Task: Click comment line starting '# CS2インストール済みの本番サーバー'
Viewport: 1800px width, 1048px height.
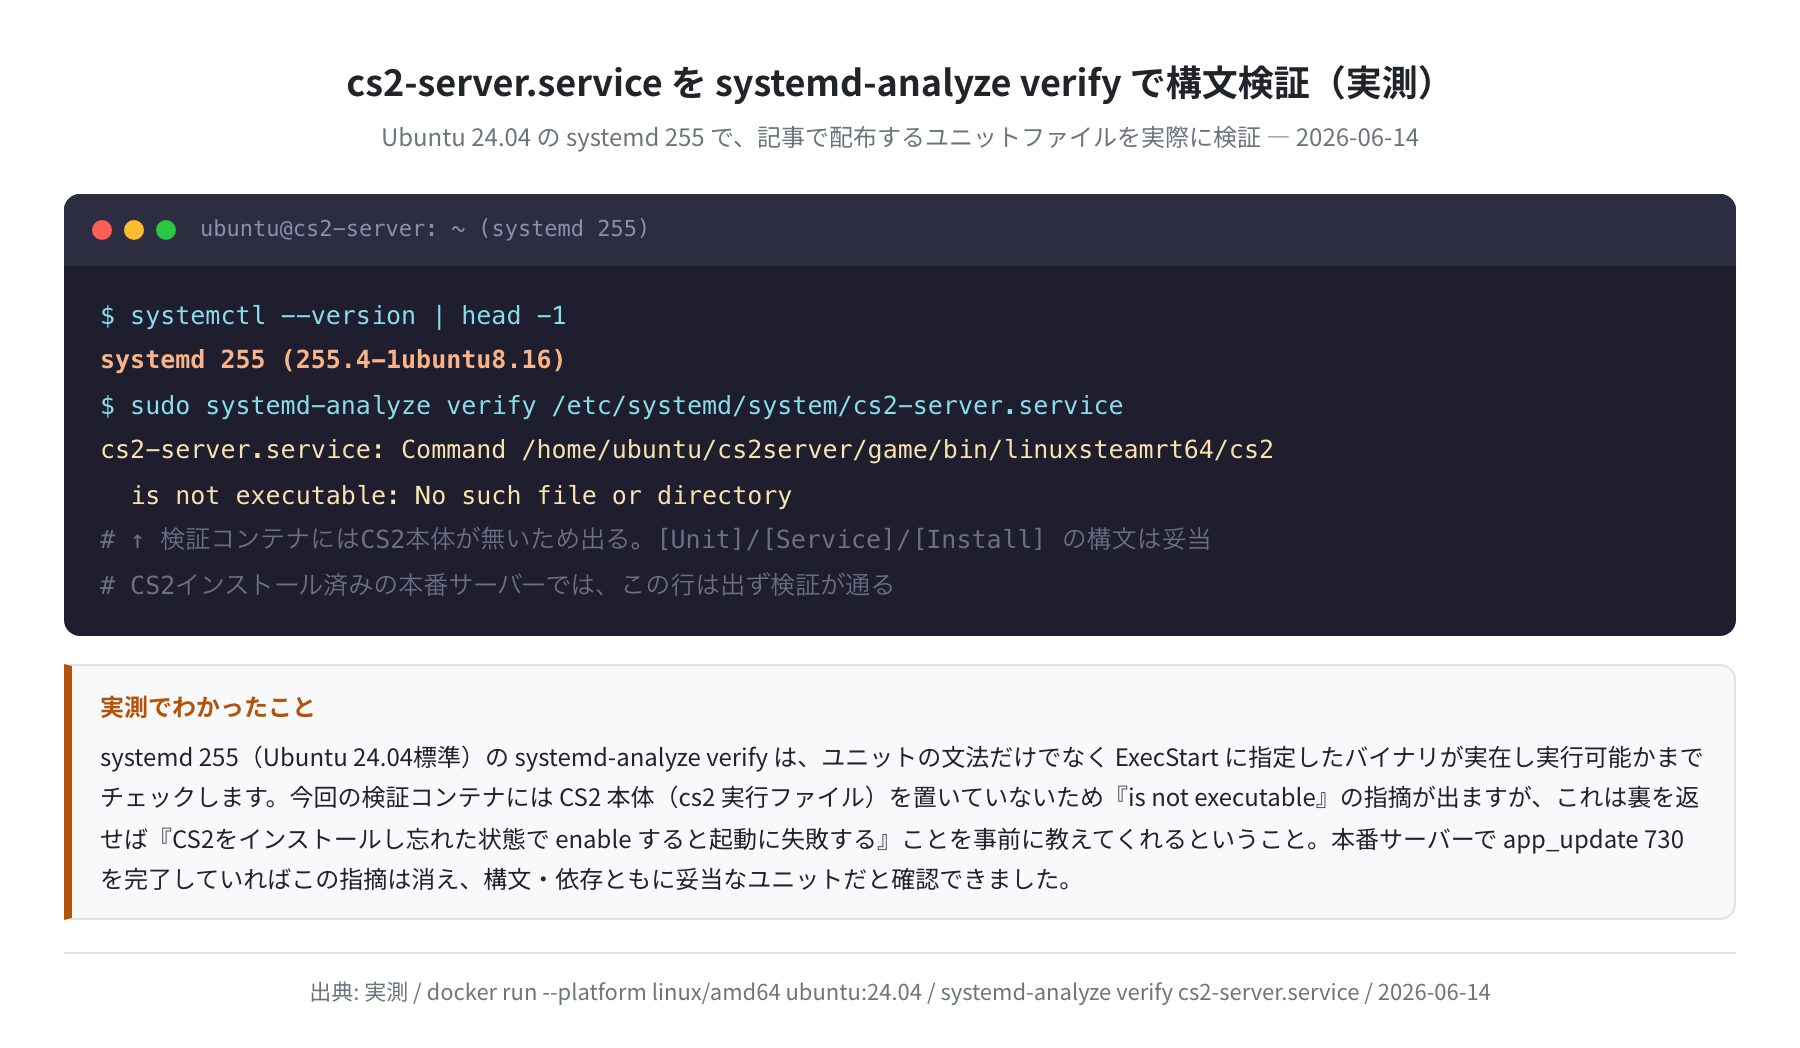Action: click(x=497, y=585)
